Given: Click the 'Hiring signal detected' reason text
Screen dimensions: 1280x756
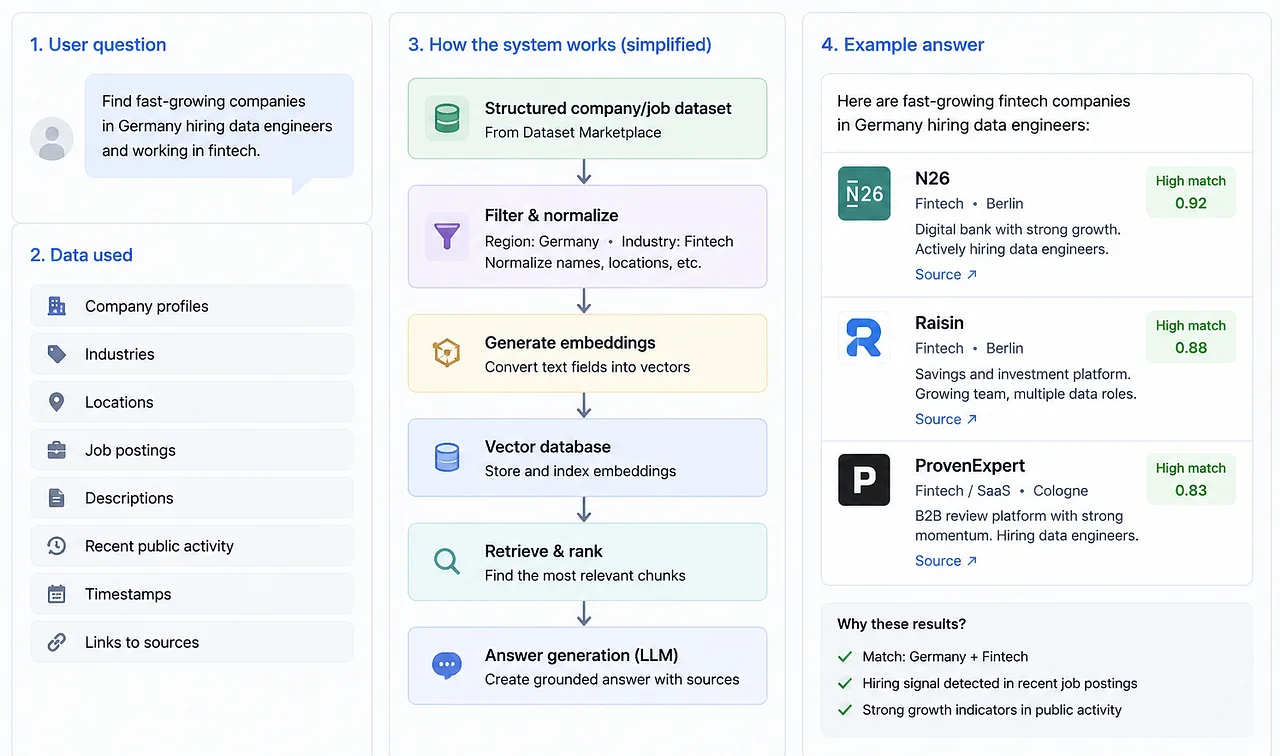Looking at the screenshot, I should pyautogui.click(x=1000, y=684).
